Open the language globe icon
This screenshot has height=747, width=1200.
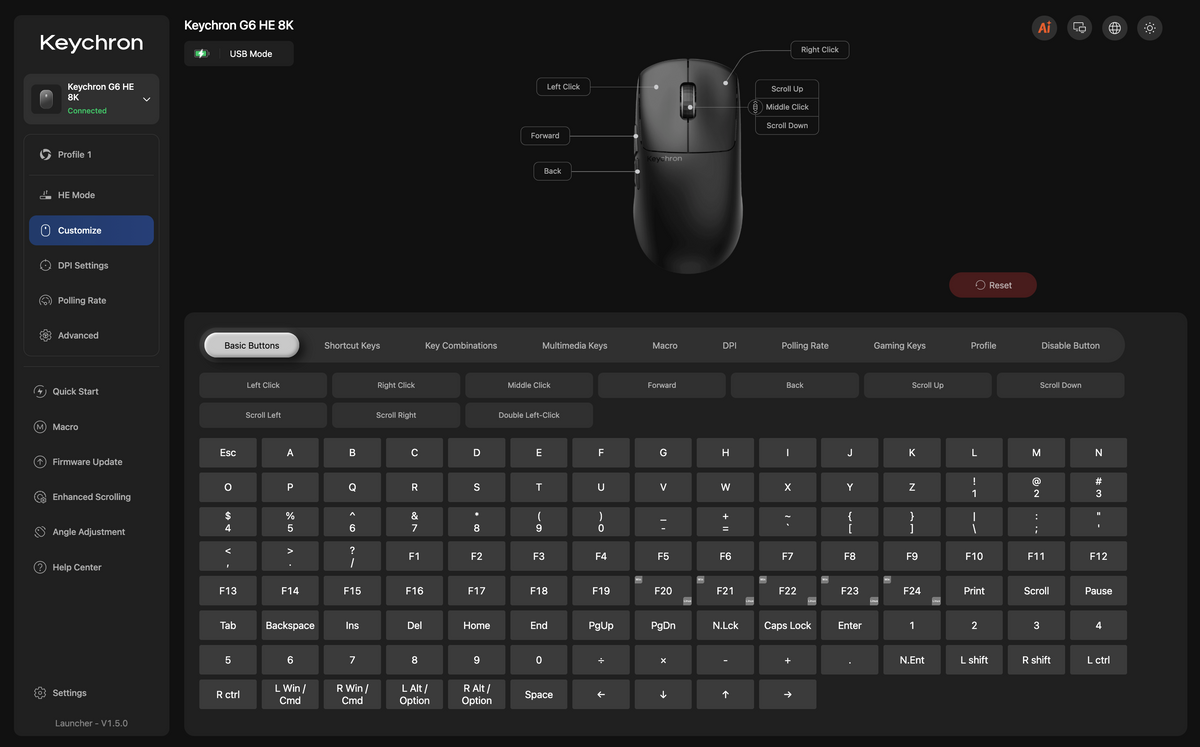(1115, 28)
